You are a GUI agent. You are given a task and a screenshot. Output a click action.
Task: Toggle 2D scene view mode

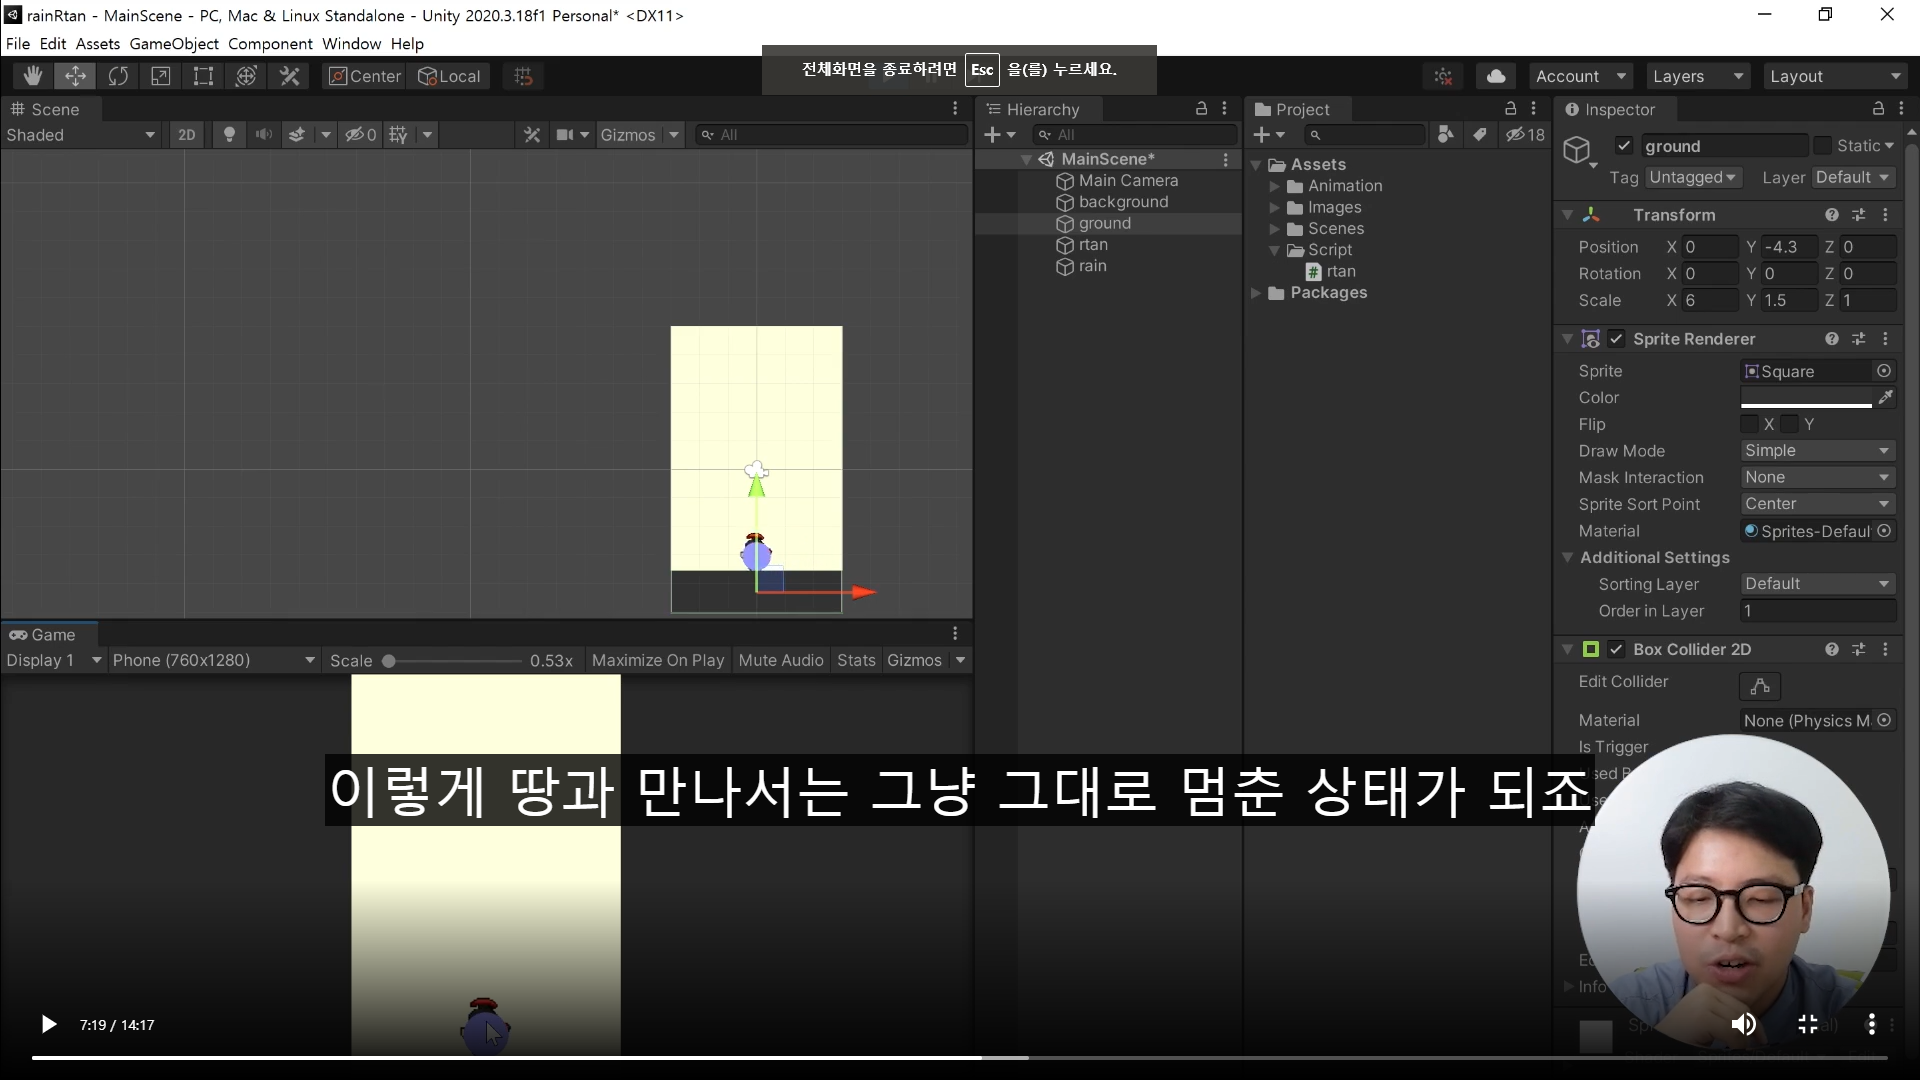tap(187, 135)
